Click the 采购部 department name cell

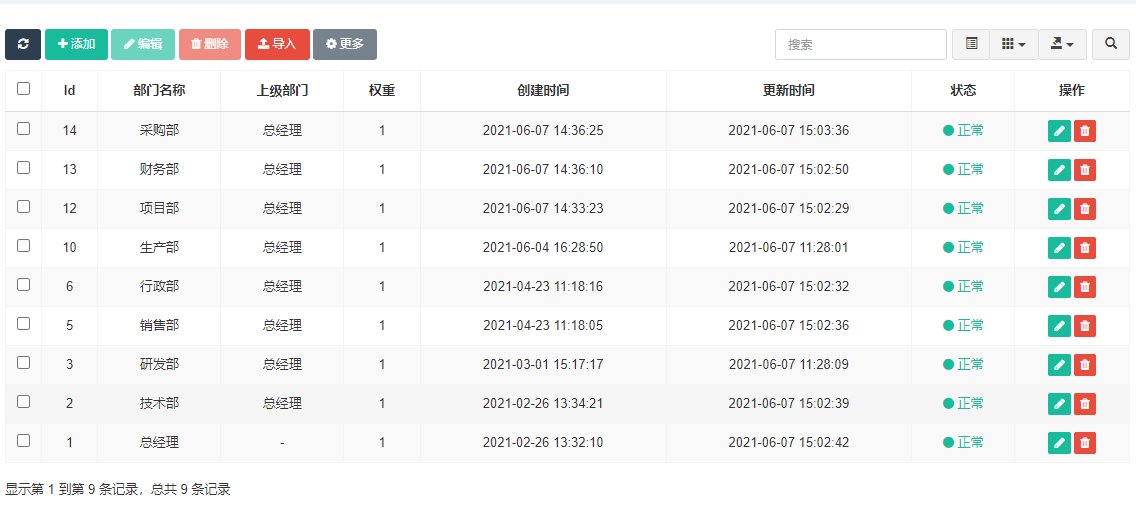(159, 130)
